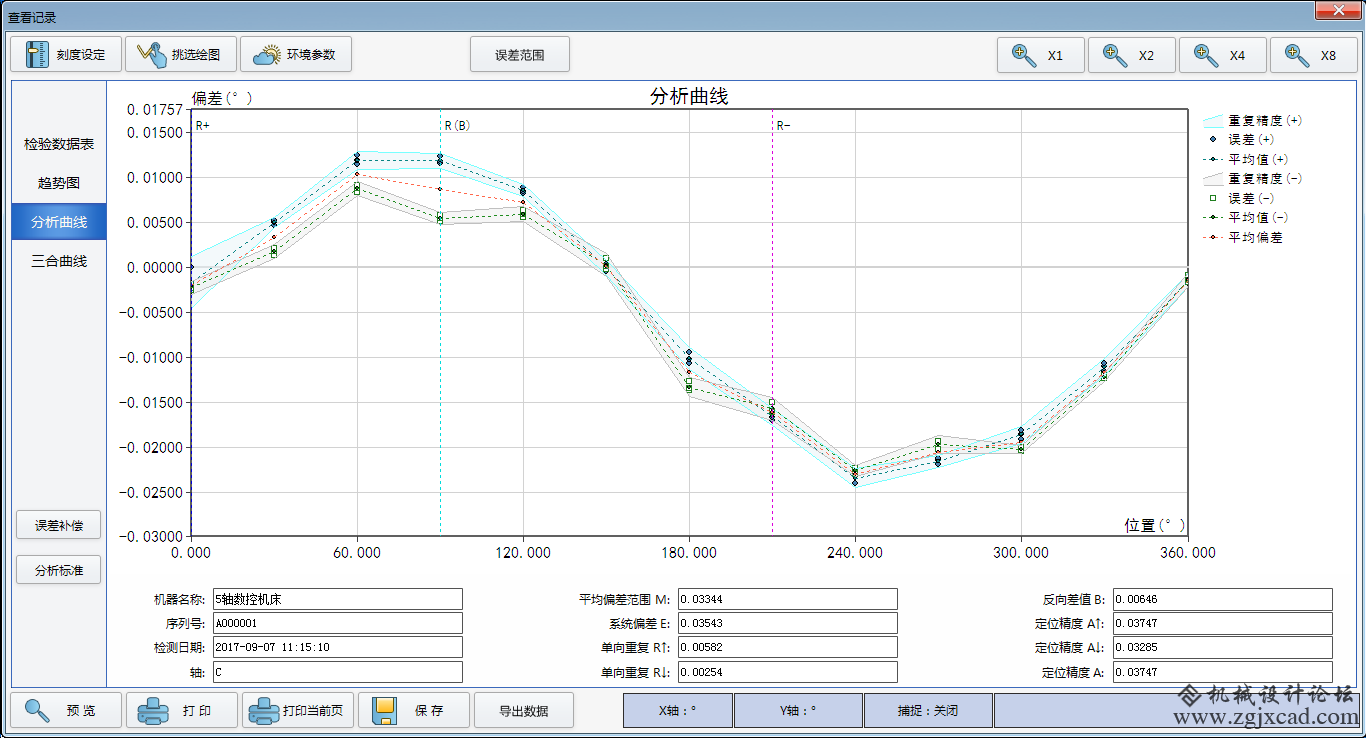Screen dimensions: 1366x738
Task: Click legend entry 重复精度 (-)
Action: (1252, 178)
